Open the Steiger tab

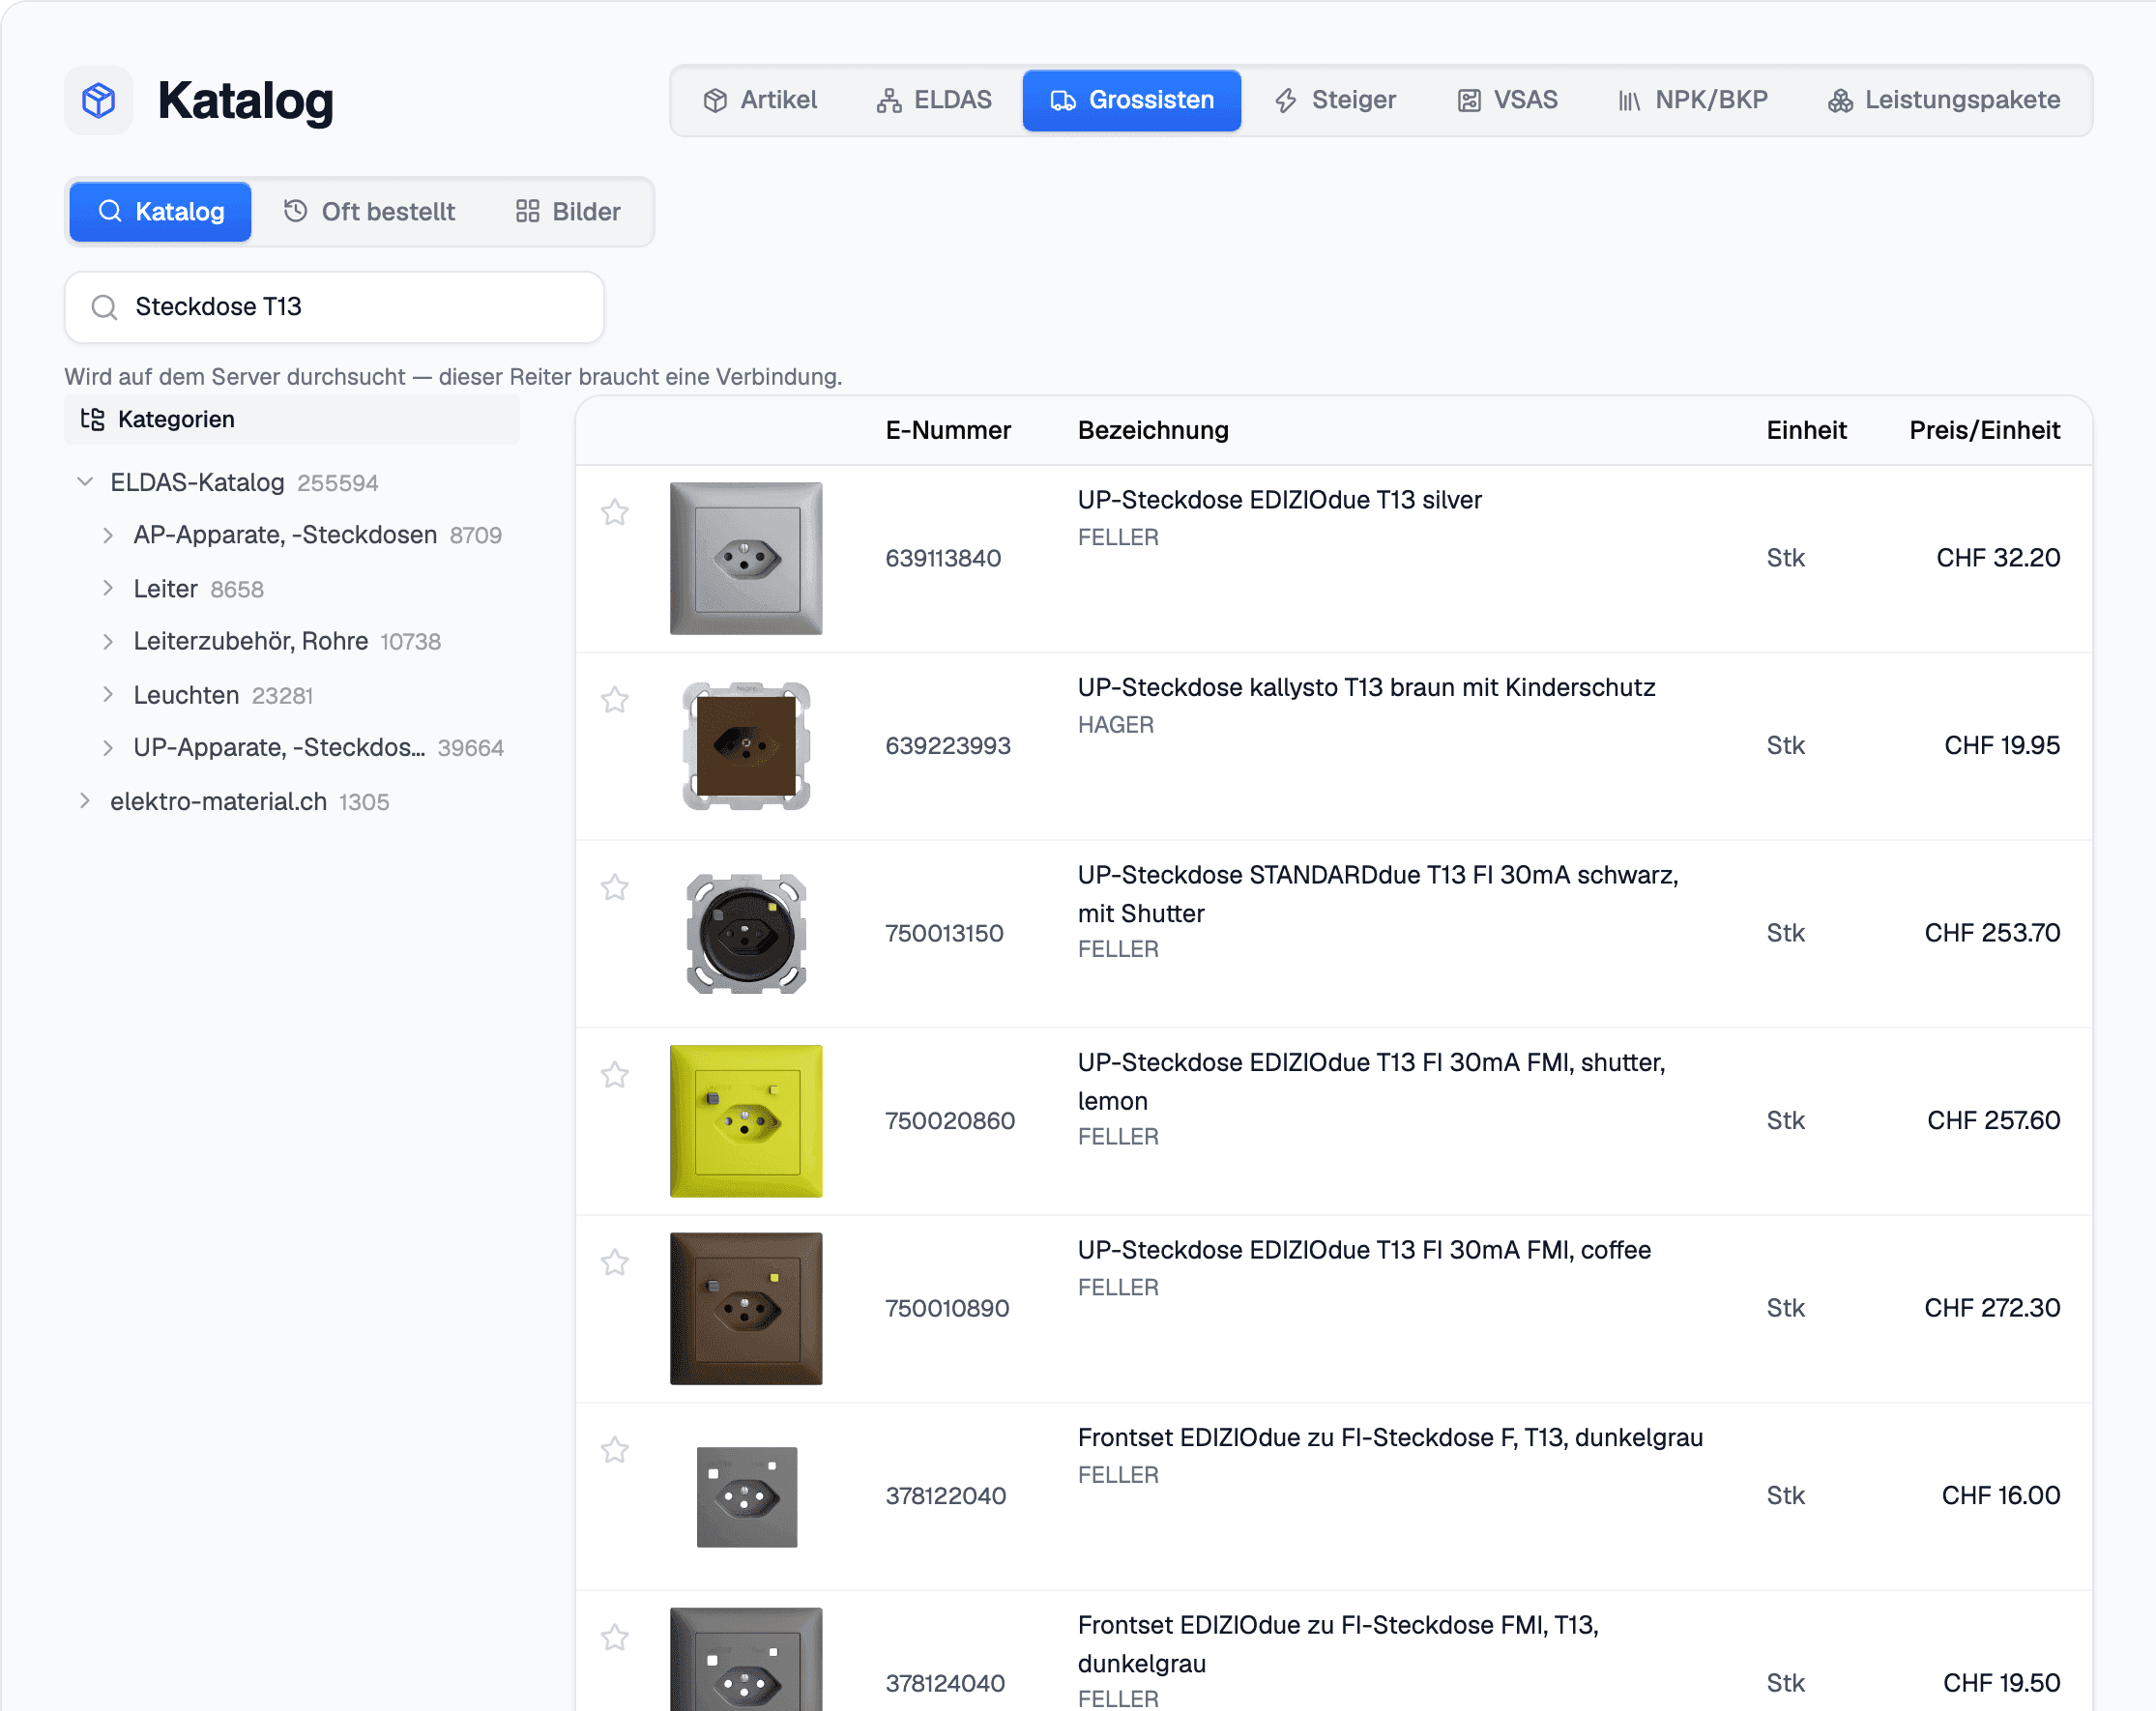click(1335, 100)
